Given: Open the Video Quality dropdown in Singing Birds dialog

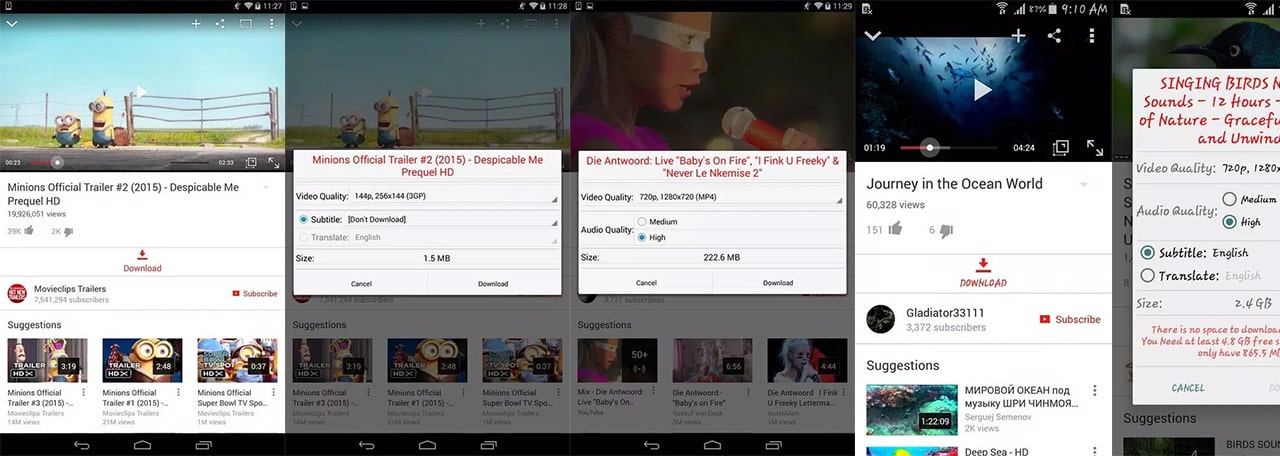Looking at the screenshot, I should pyautogui.click(x=1248, y=169).
